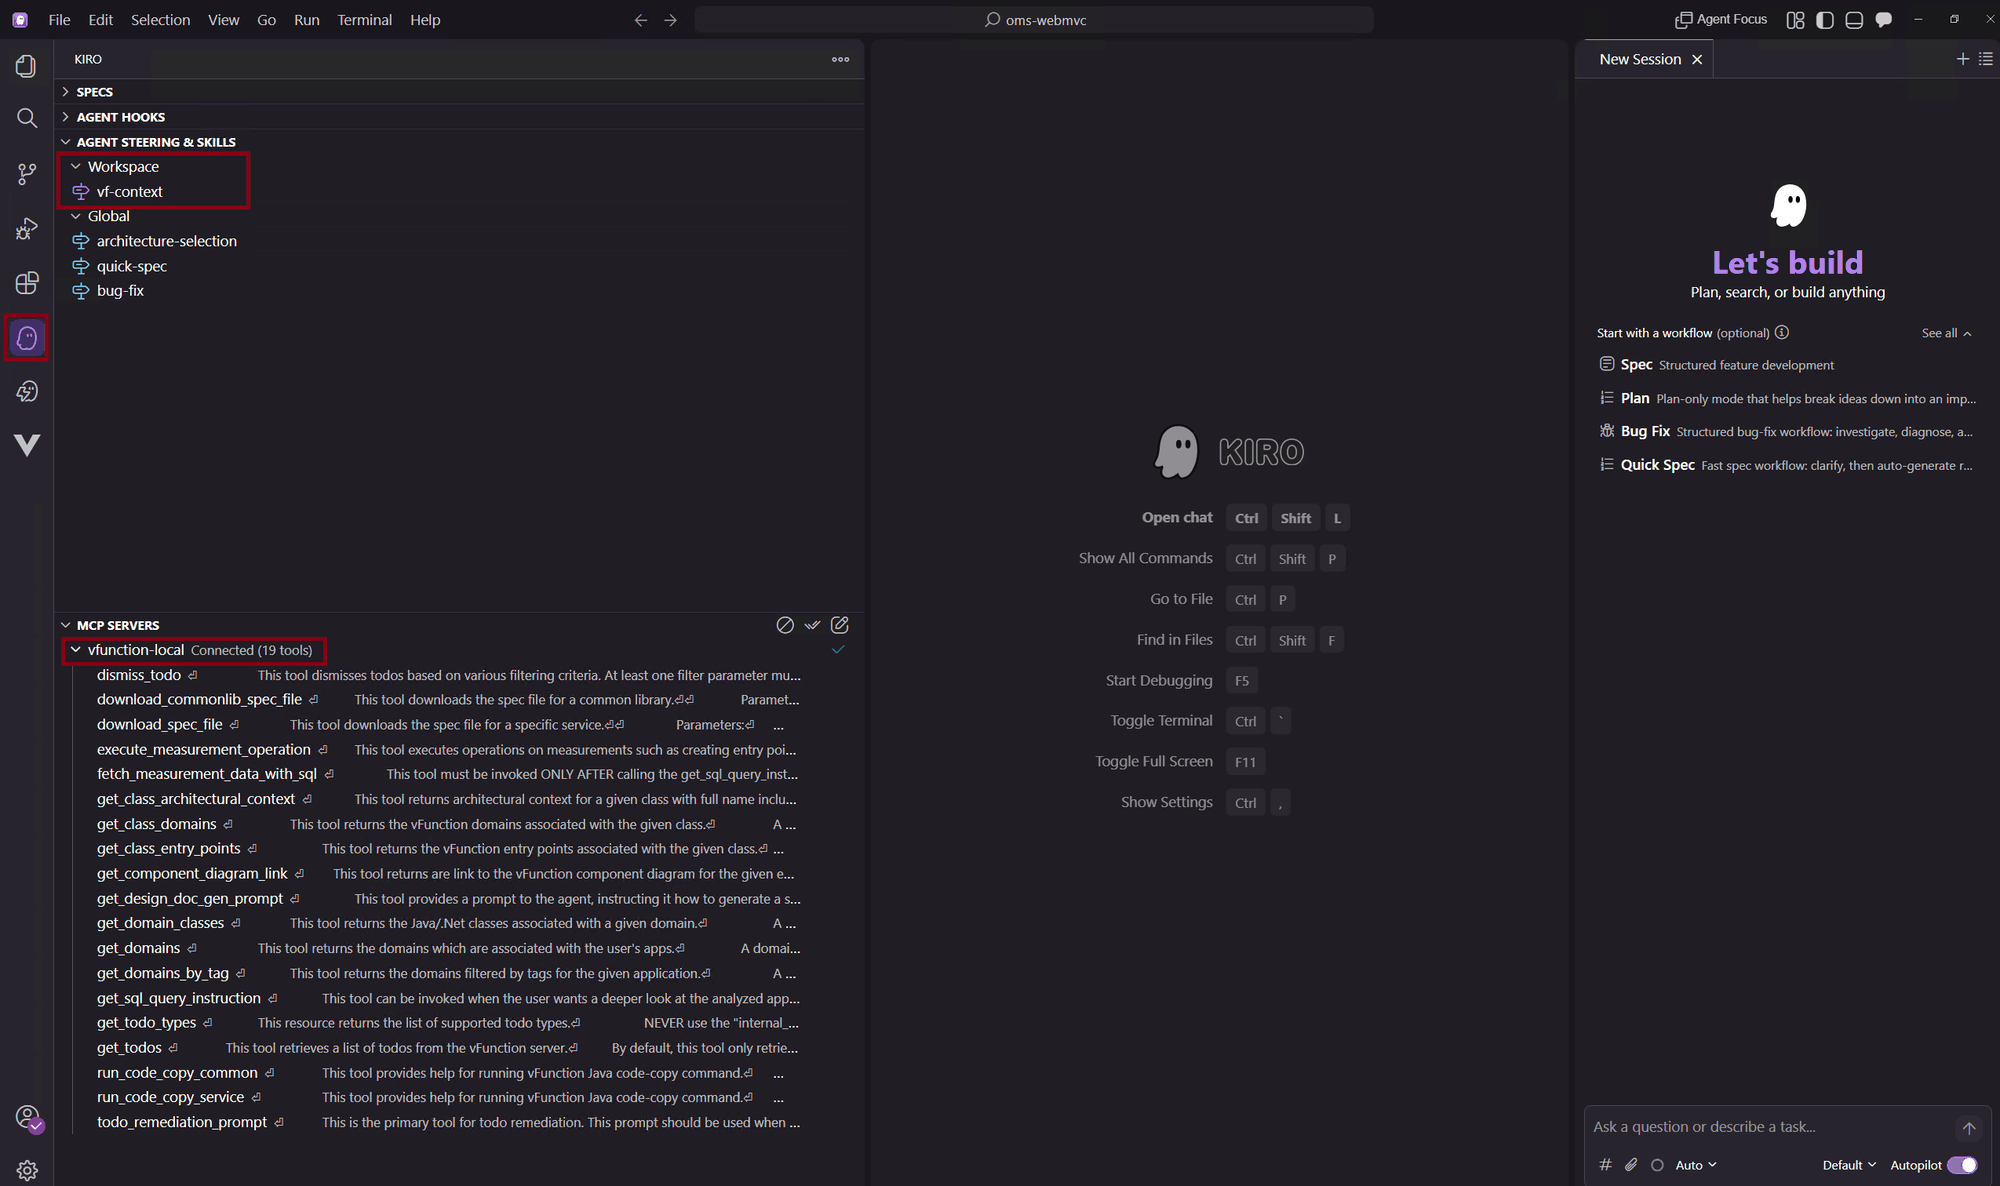The image size is (2000, 1186).
Task: Open the Terminal menu
Action: [x=364, y=20]
